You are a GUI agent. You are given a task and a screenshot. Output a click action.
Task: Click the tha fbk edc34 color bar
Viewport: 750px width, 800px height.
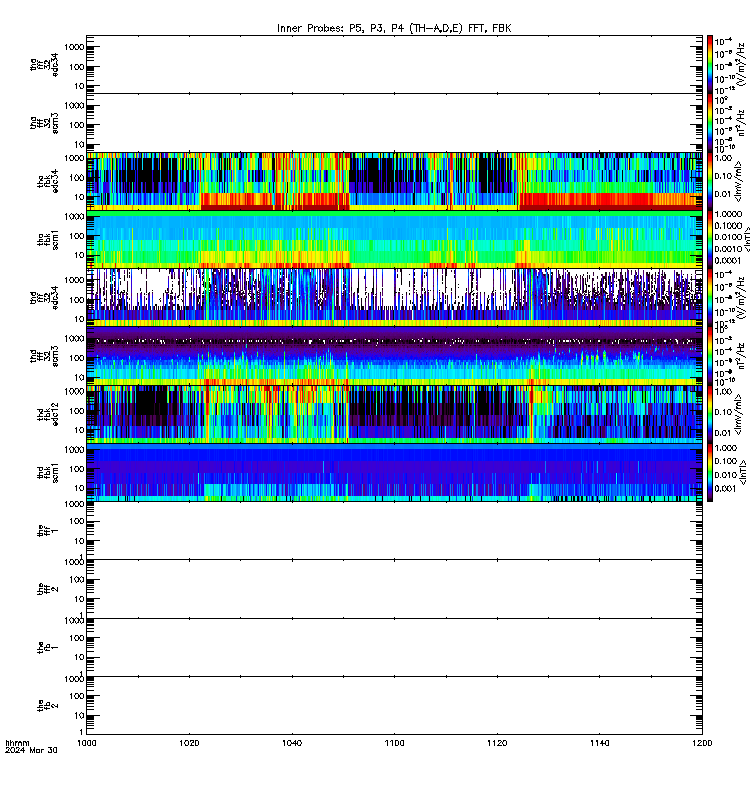click(710, 181)
